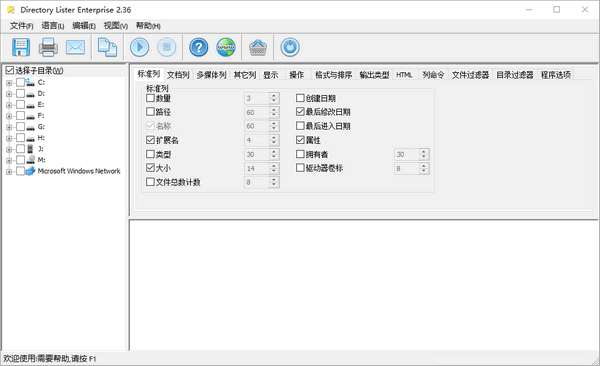
Task: Uncheck the 最后修改日期 checkbox
Action: click(300, 112)
